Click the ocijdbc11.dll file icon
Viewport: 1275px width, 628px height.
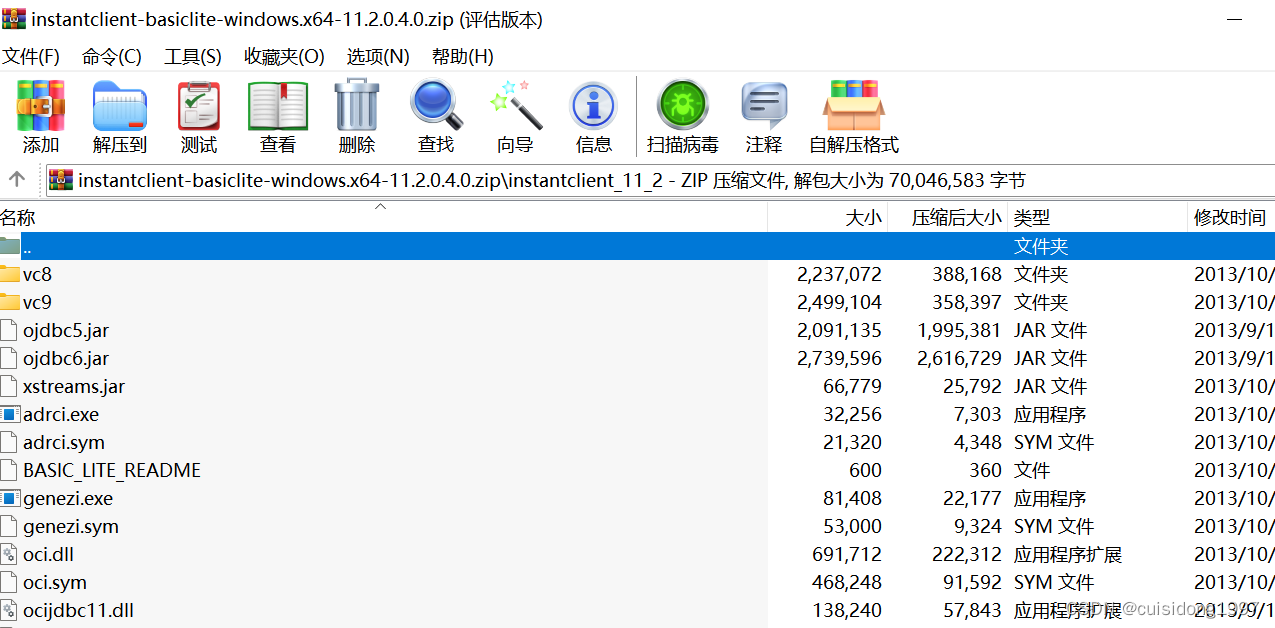pos(10,610)
